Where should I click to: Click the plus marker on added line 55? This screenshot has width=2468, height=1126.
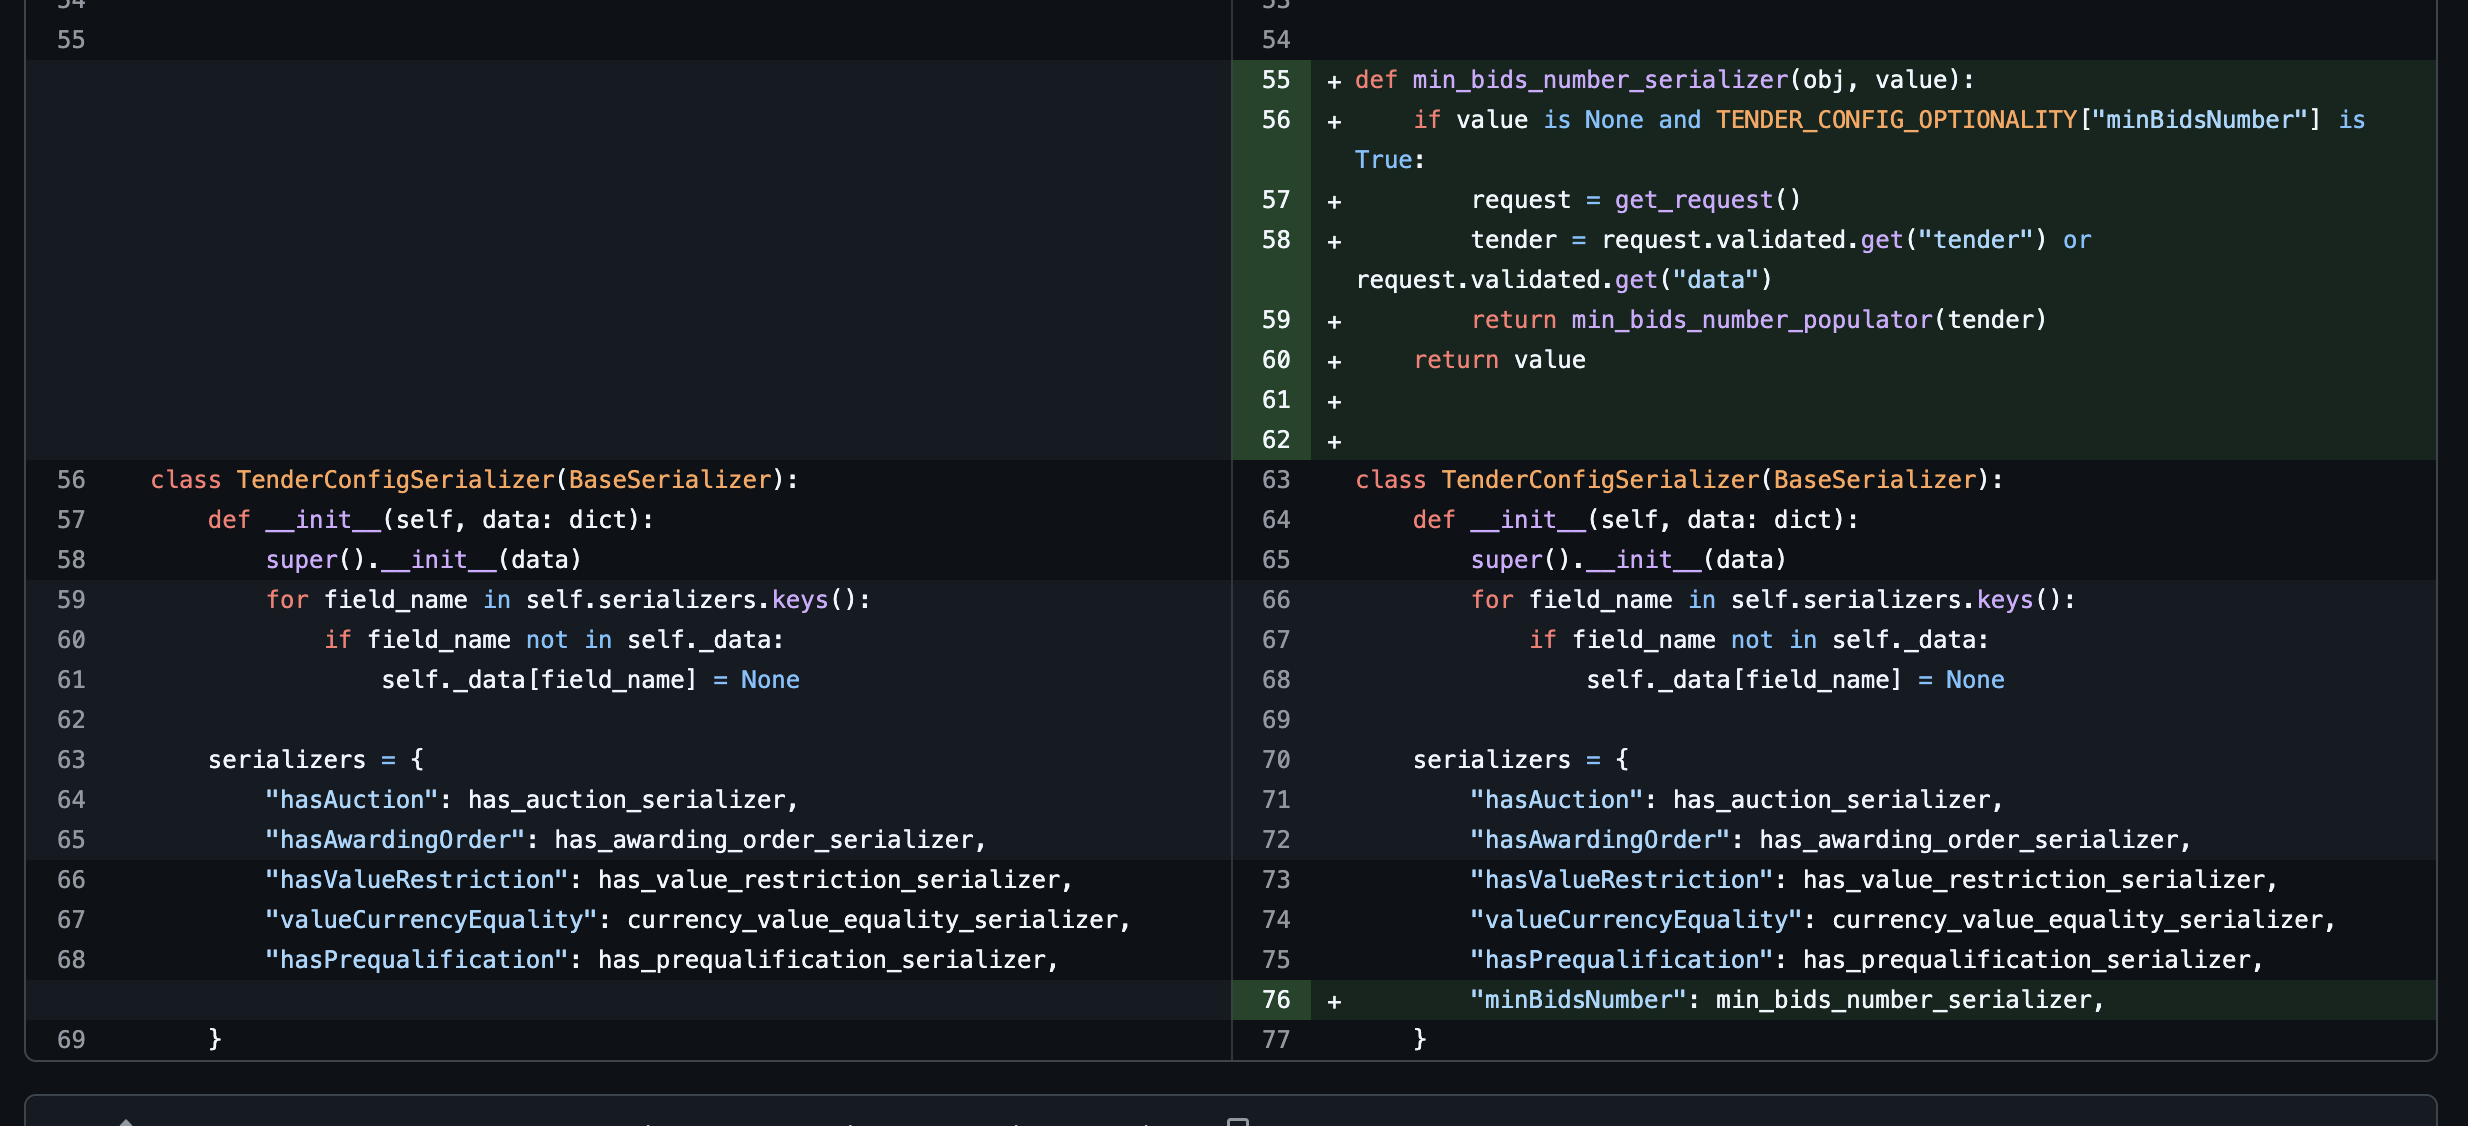click(x=1334, y=81)
